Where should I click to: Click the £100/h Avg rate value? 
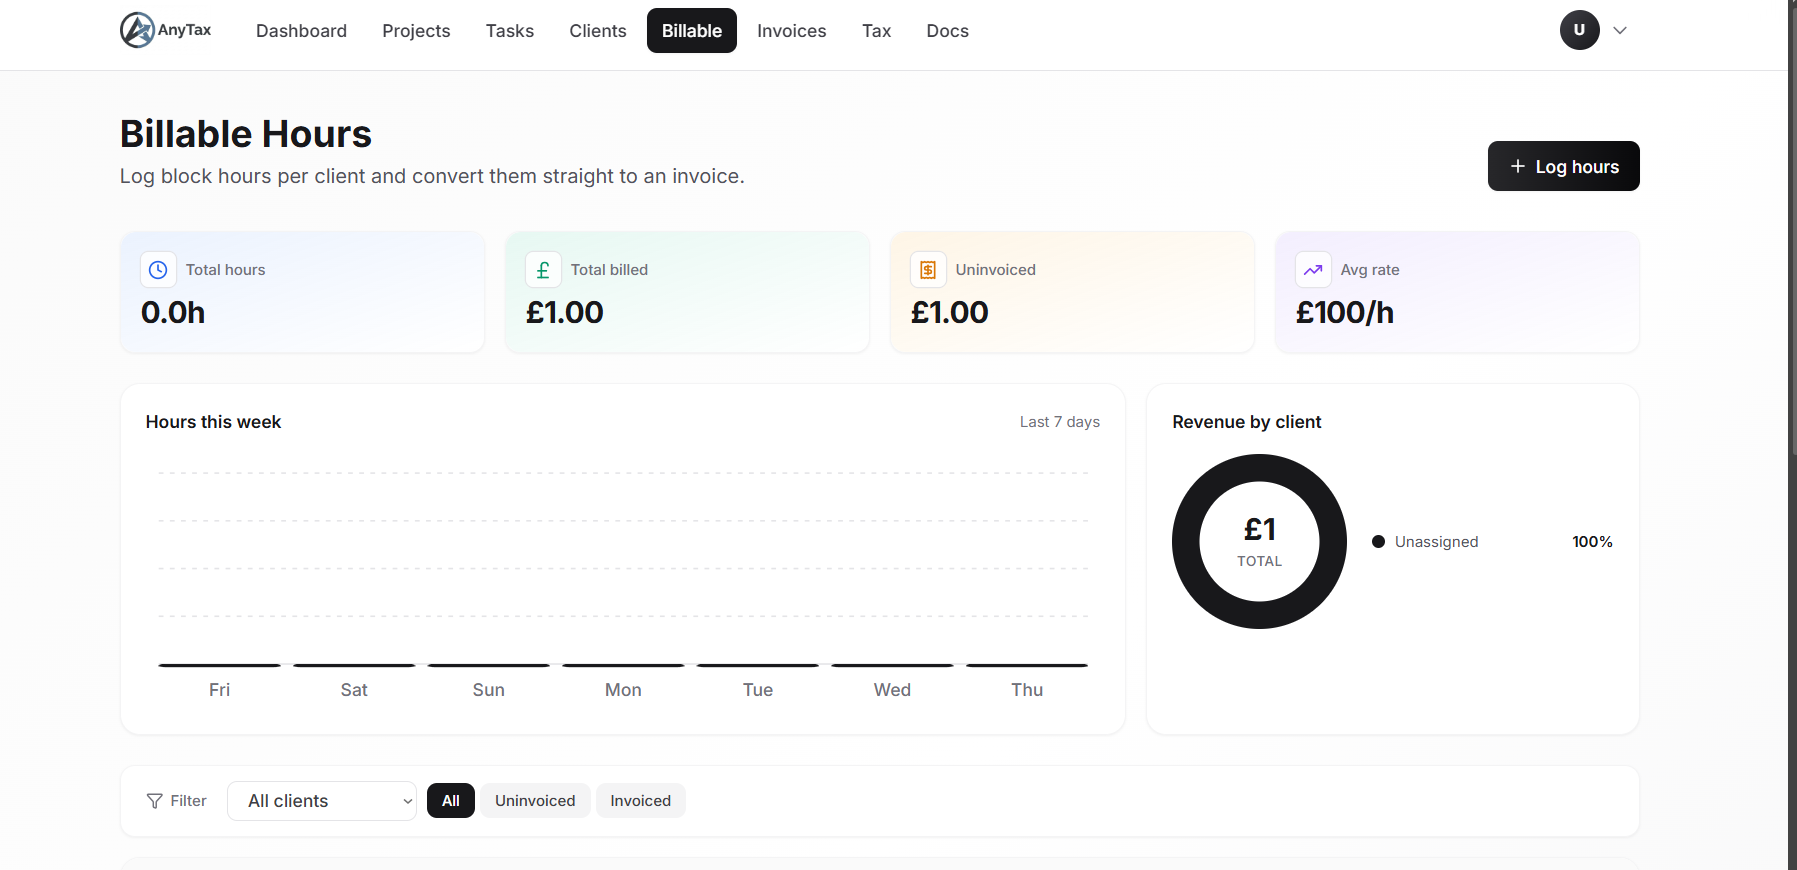coord(1344,313)
